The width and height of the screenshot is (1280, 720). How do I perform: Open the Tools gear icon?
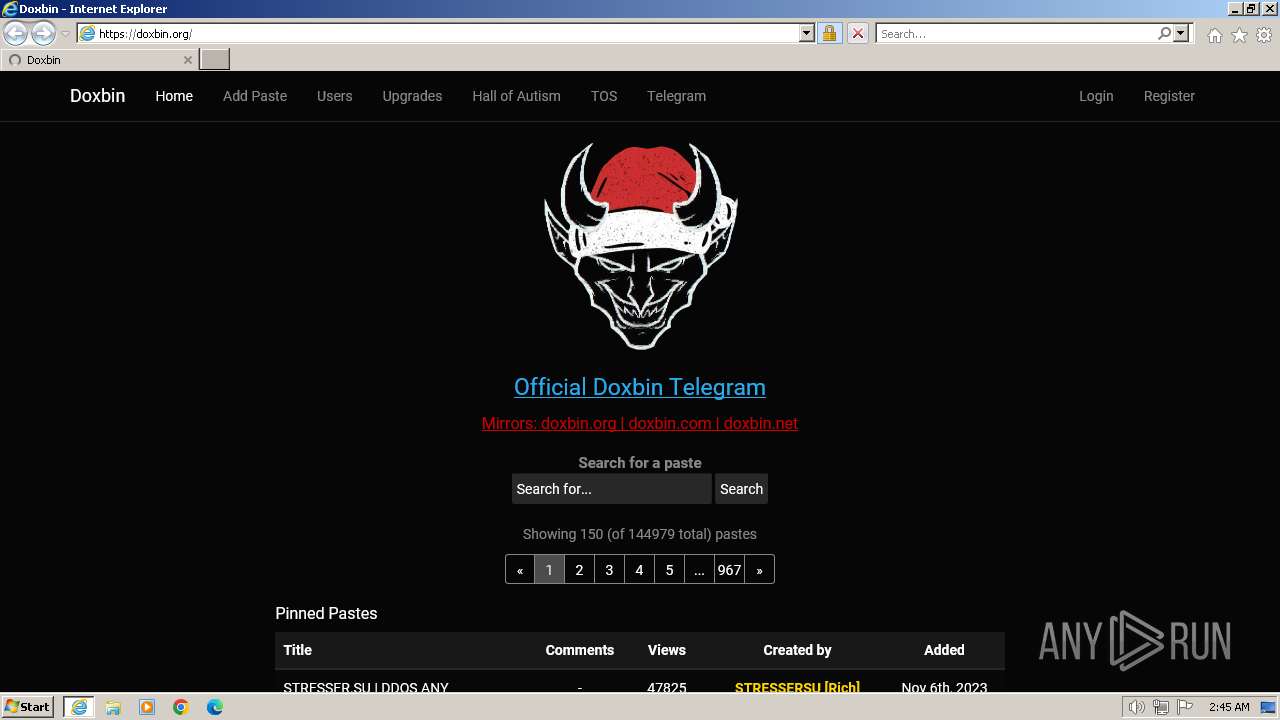click(x=1264, y=35)
